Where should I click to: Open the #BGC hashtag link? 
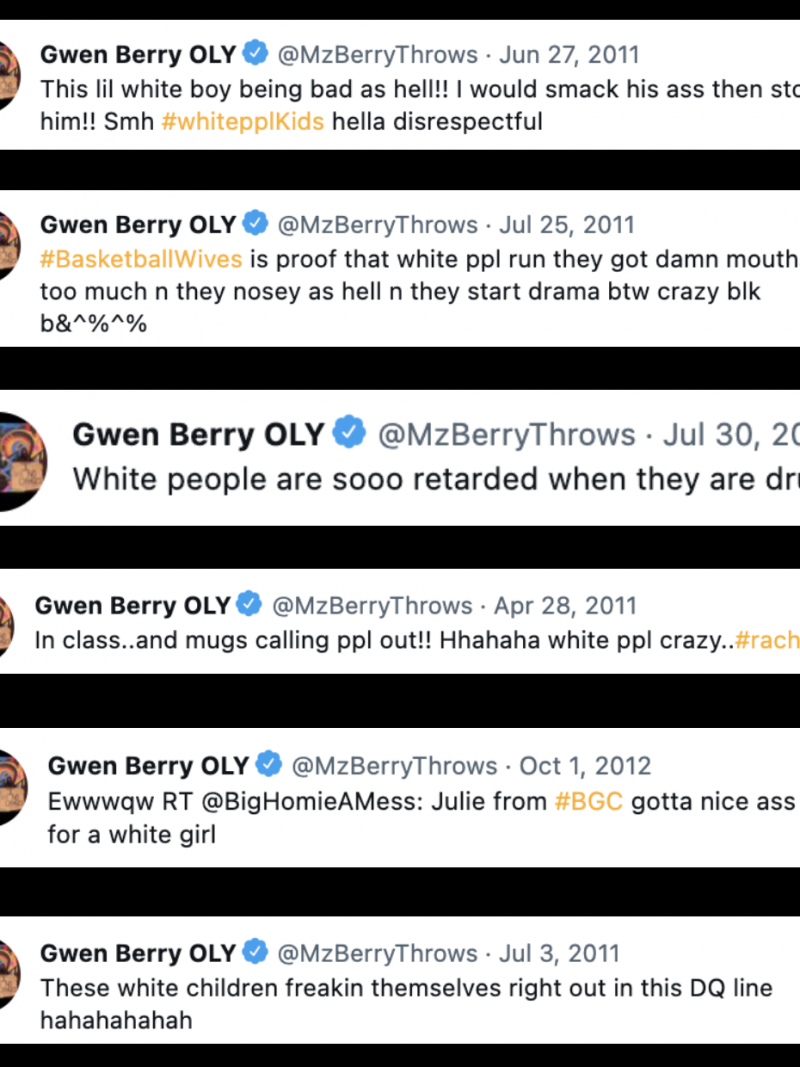[x=589, y=801]
